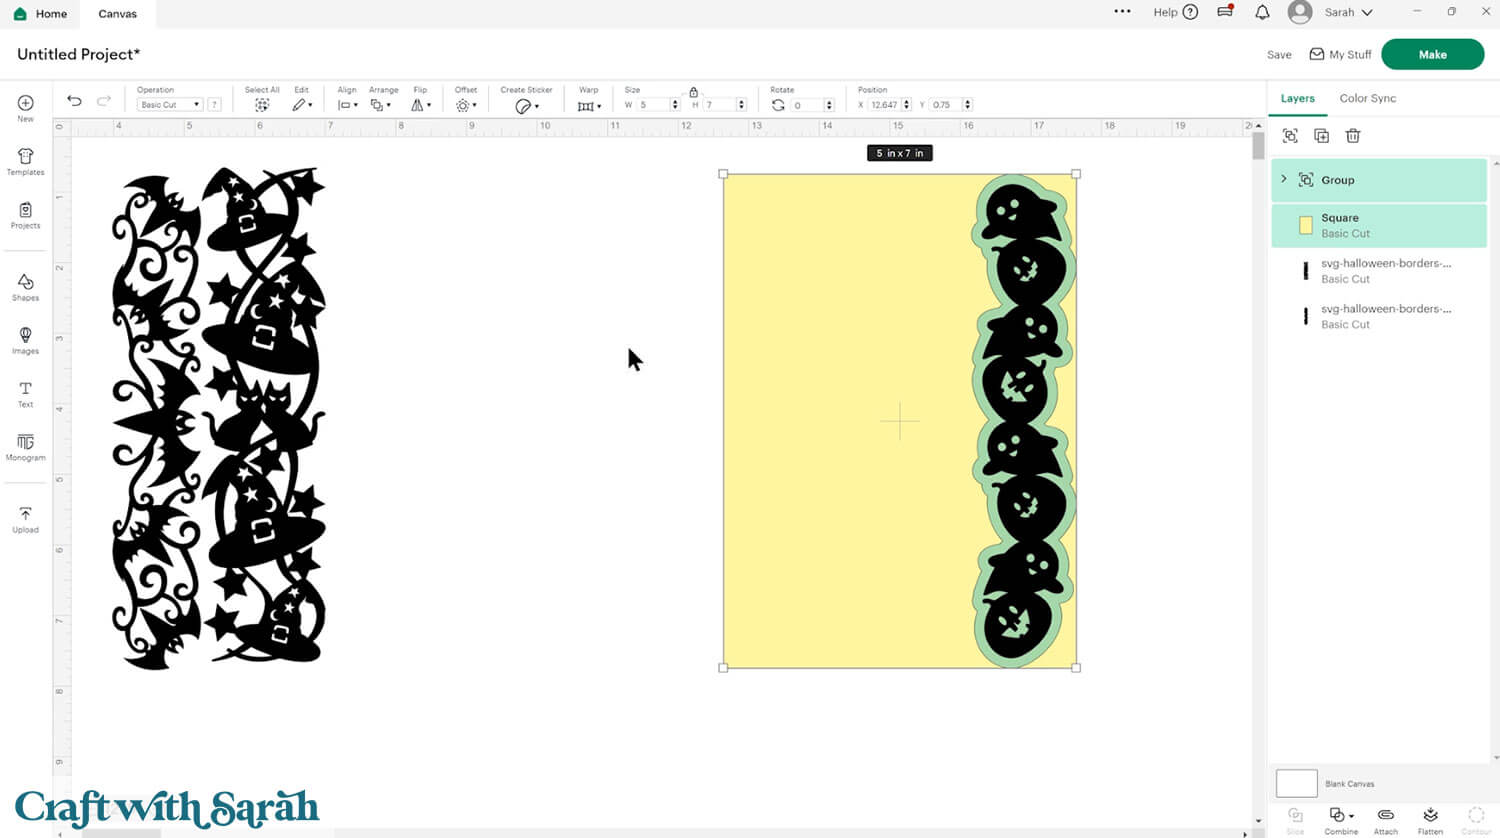The image size is (1500, 838).
Task: Open the feedback chat icon
Action: 1225,12
